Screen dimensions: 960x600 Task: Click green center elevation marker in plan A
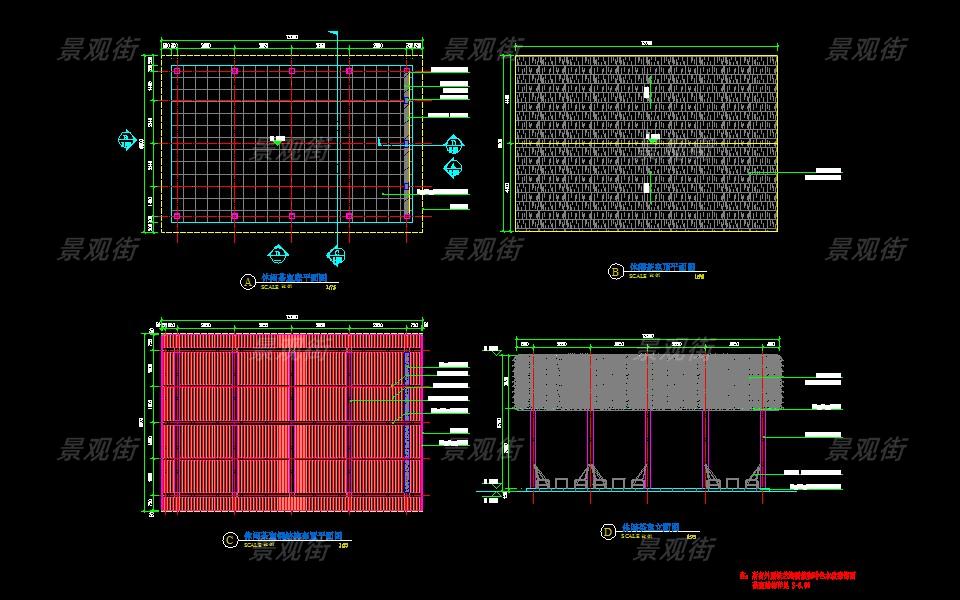pos(276,141)
